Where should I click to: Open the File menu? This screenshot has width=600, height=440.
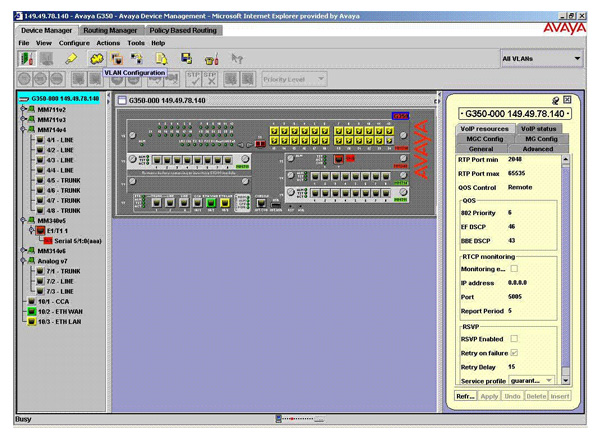(24, 43)
